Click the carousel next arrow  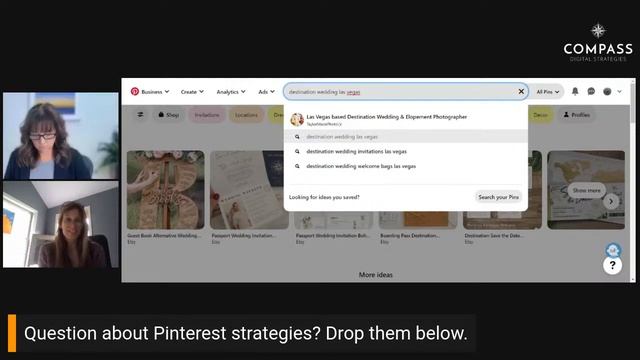click(x=611, y=201)
